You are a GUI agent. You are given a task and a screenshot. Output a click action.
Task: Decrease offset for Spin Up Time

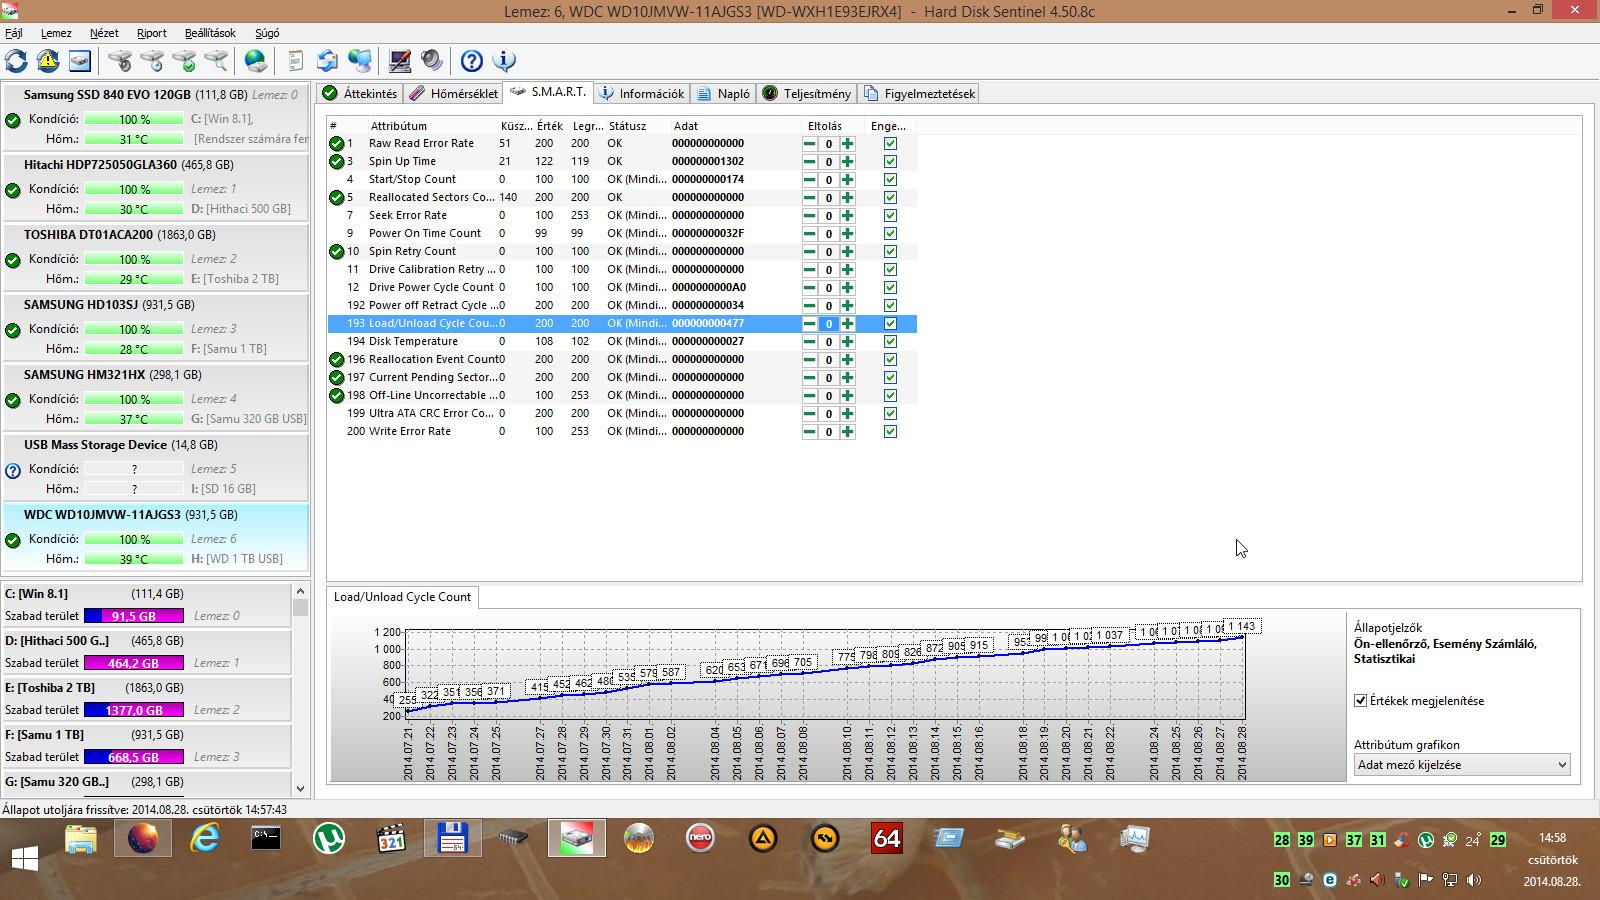(809, 161)
